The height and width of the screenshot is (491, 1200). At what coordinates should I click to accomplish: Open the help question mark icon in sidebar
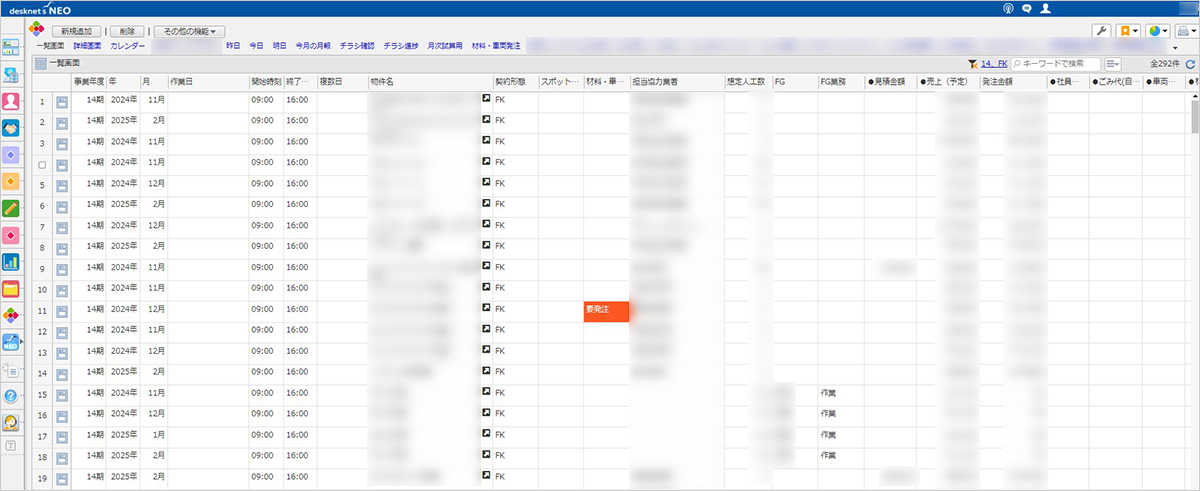pos(12,396)
